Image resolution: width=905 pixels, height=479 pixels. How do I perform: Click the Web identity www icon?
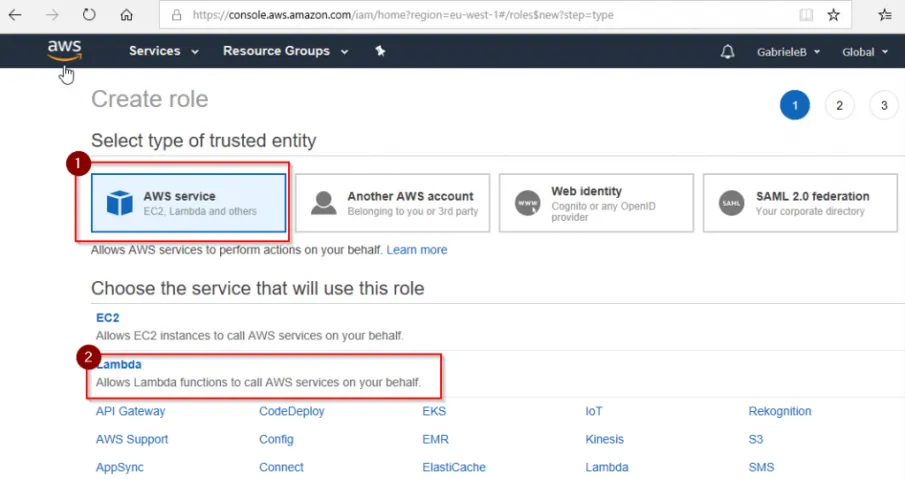528,203
